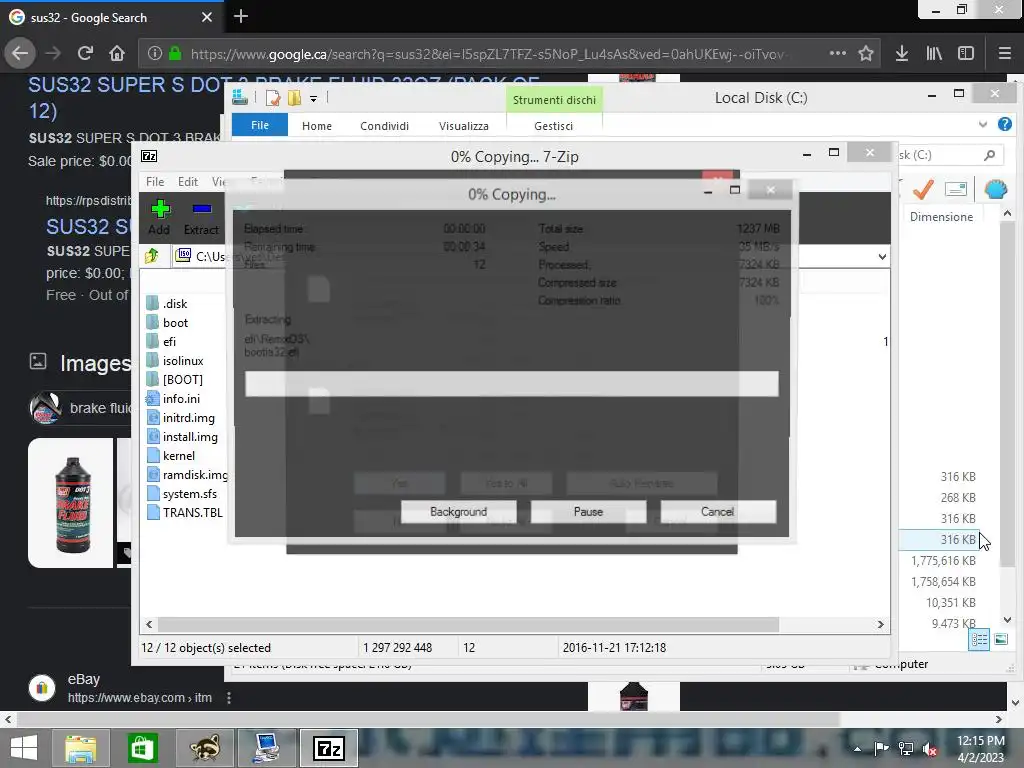Switch Explorer to large icons view
1024x768 pixels.
click(1000, 639)
